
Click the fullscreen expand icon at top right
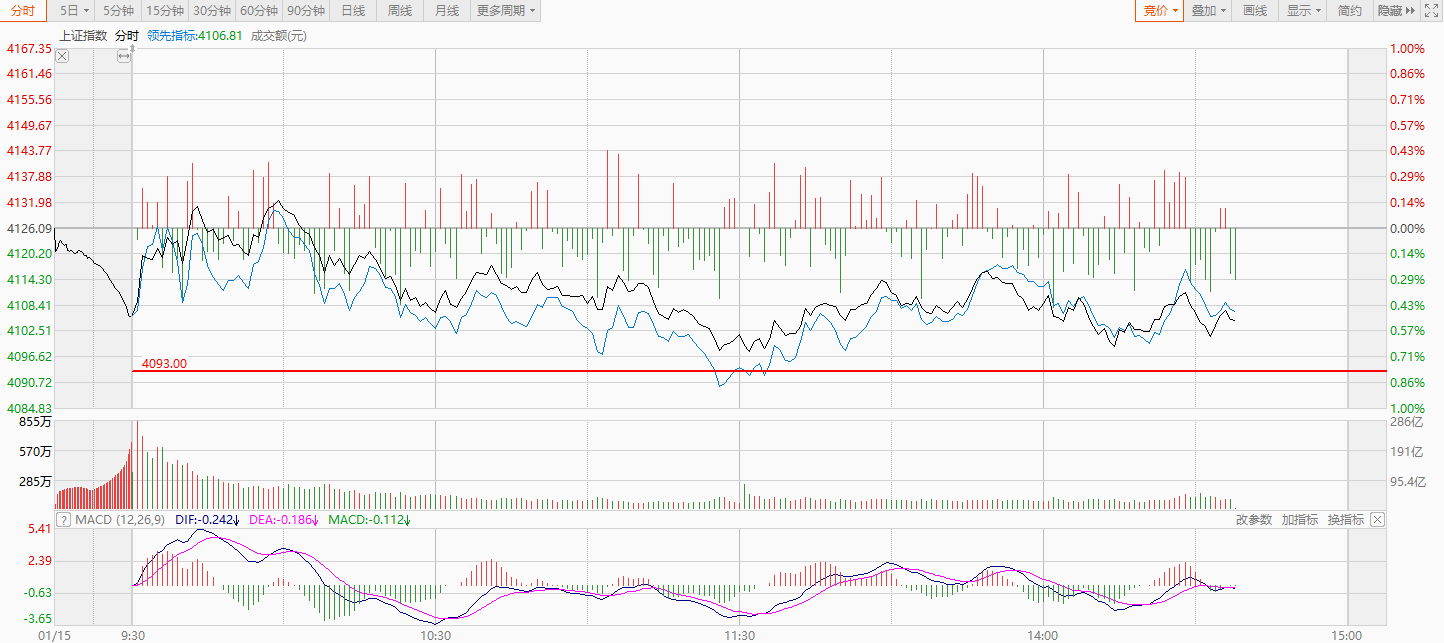point(1429,11)
